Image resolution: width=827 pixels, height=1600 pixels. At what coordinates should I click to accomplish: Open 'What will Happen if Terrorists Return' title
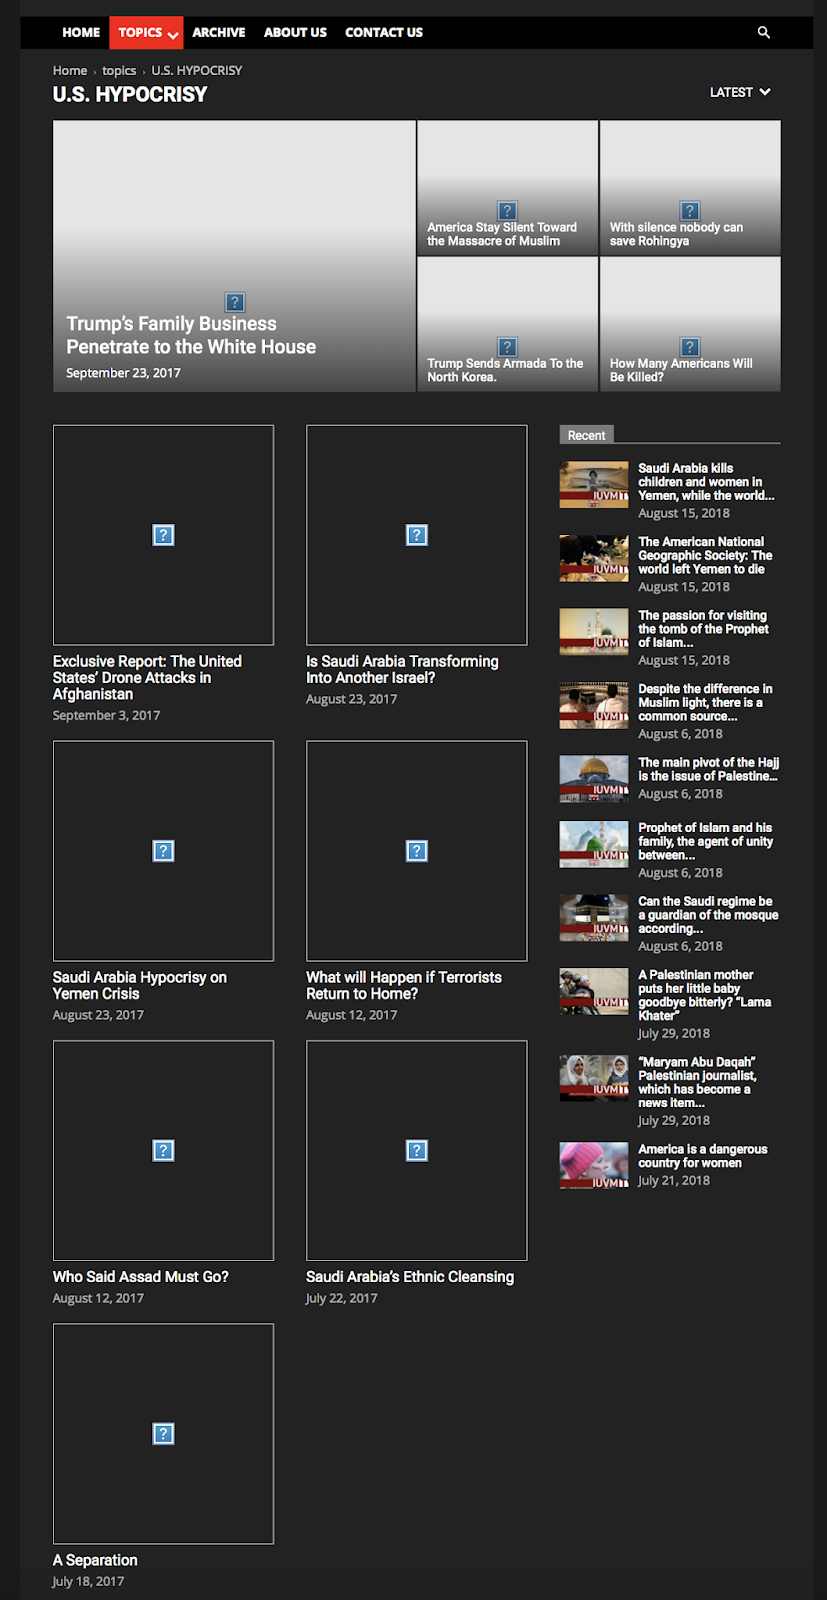click(x=404, y=985)
